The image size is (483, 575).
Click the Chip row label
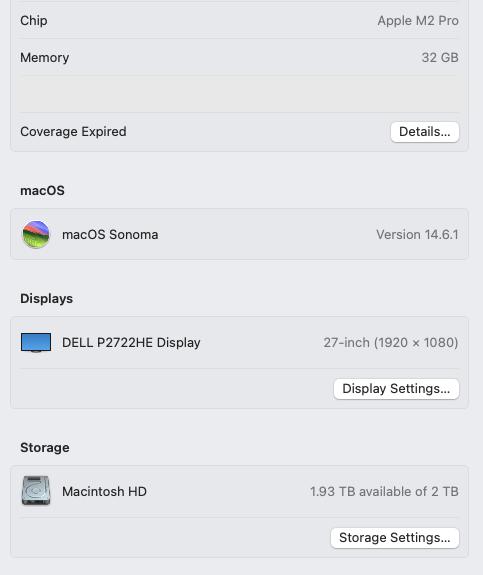34,21
